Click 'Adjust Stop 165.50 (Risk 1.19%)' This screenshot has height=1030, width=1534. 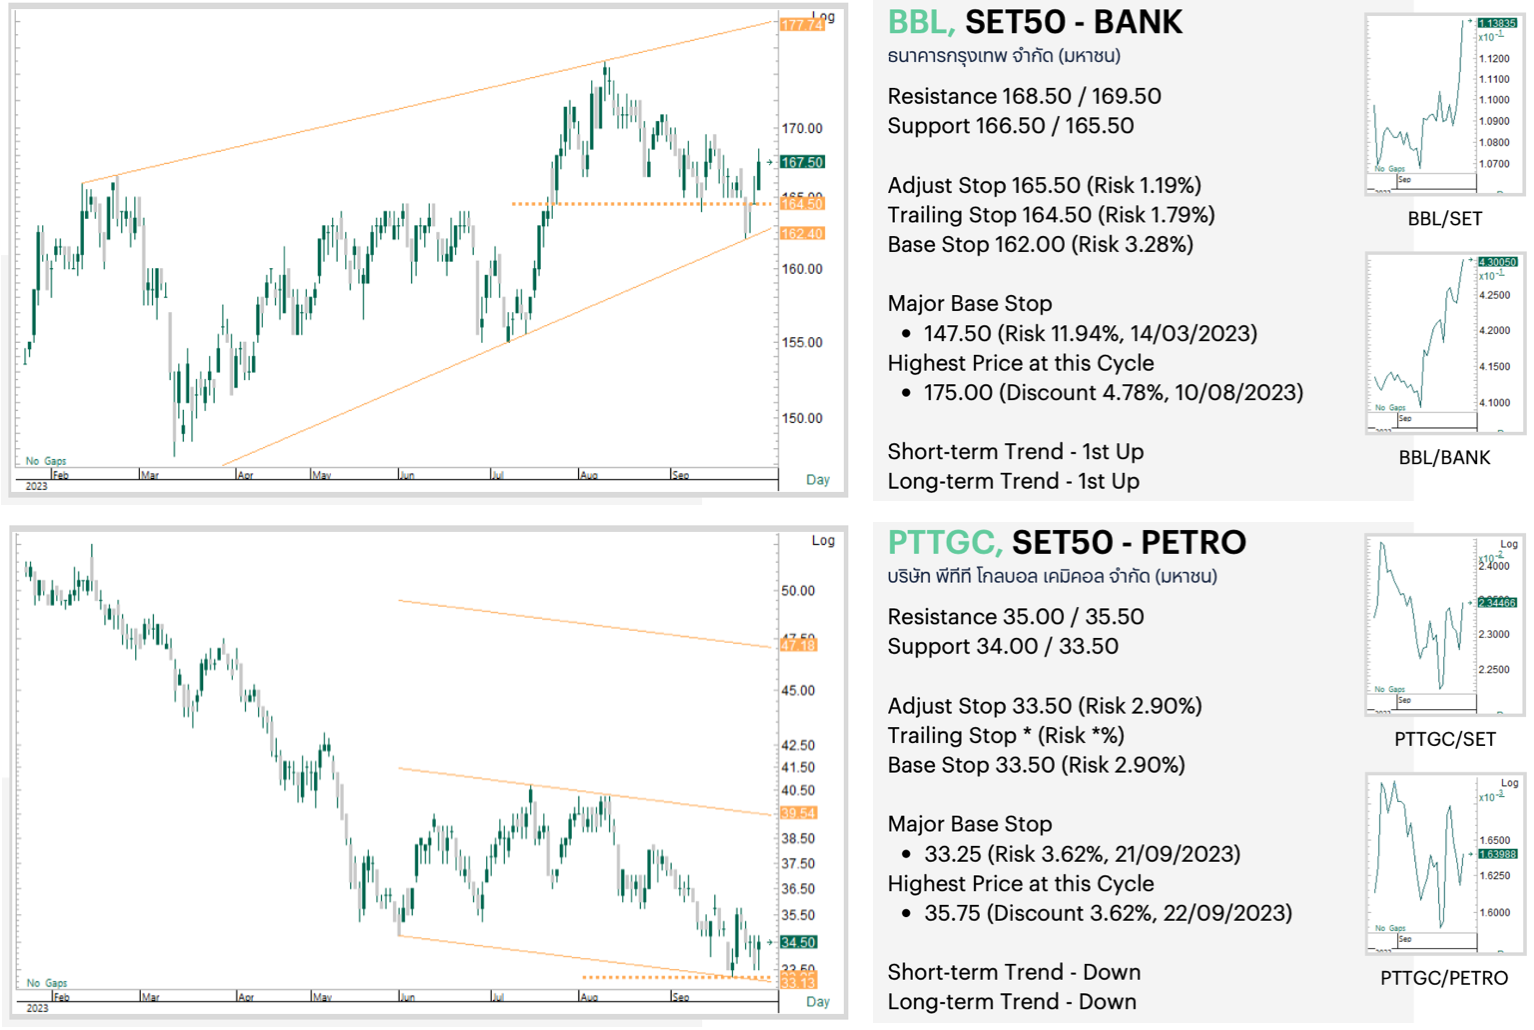pos(1044,185)
